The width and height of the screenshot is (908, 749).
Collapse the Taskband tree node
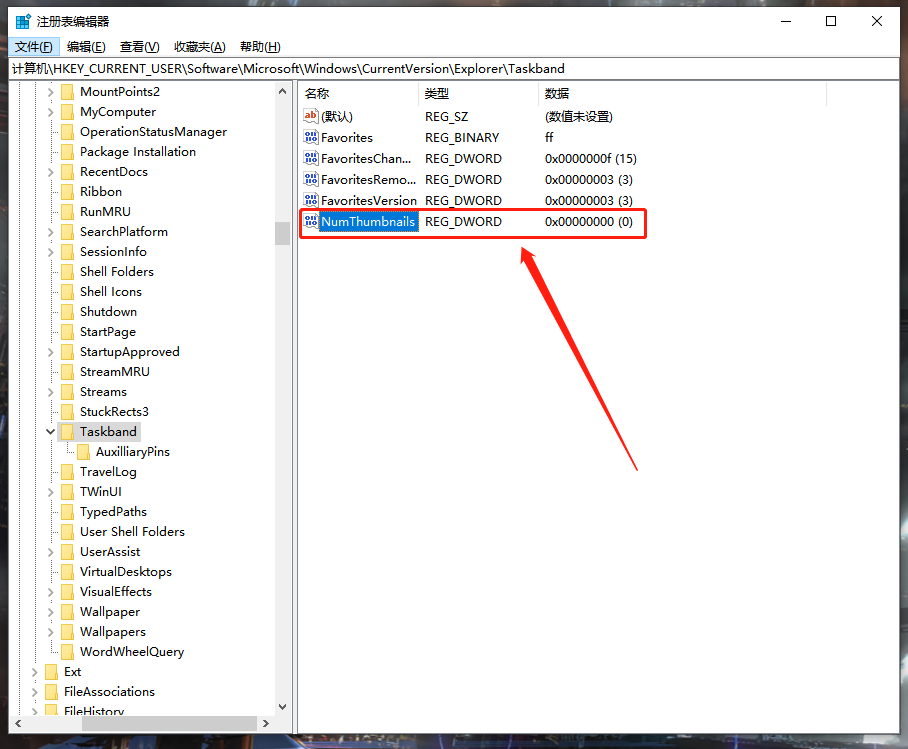tap(50, 431)
